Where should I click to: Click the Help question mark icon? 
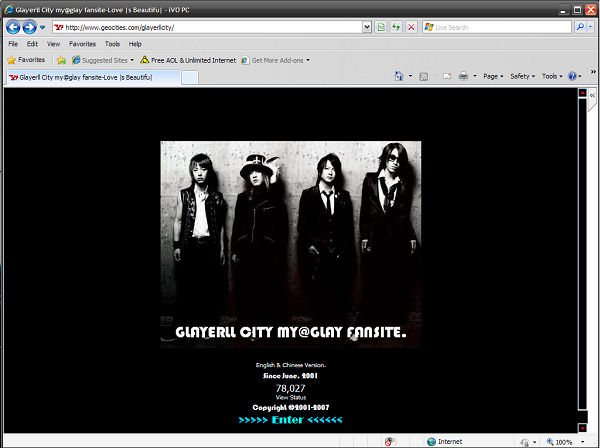pyautogui.click(x=573, y=76)
